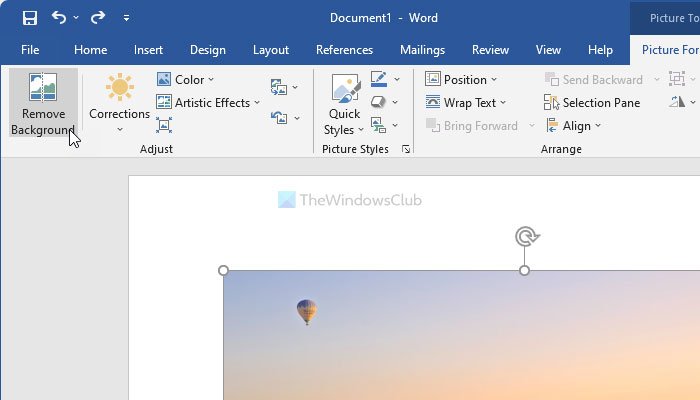Click the top-middle resize handle of picture

525,271
